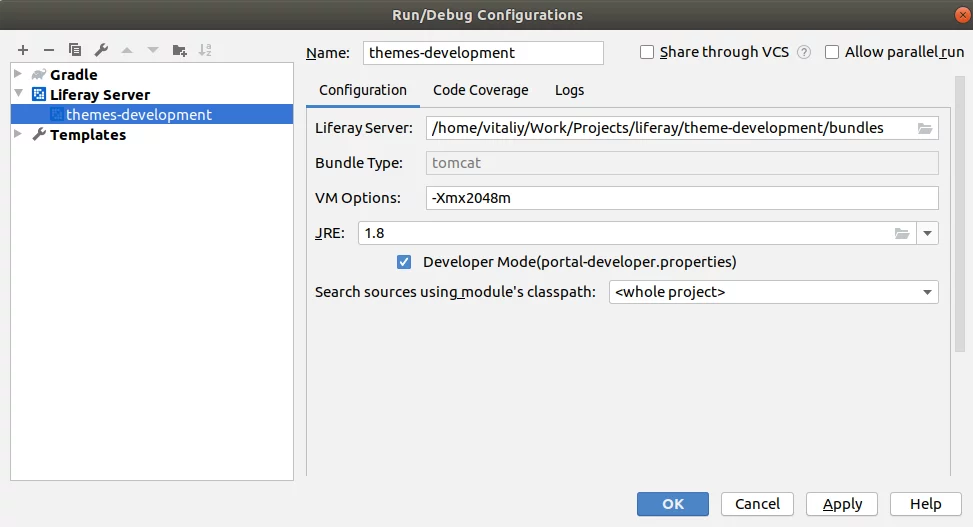Open the JRE dropdown arrow
Screen dimensions: 973x527
click(x=927, y=233)
